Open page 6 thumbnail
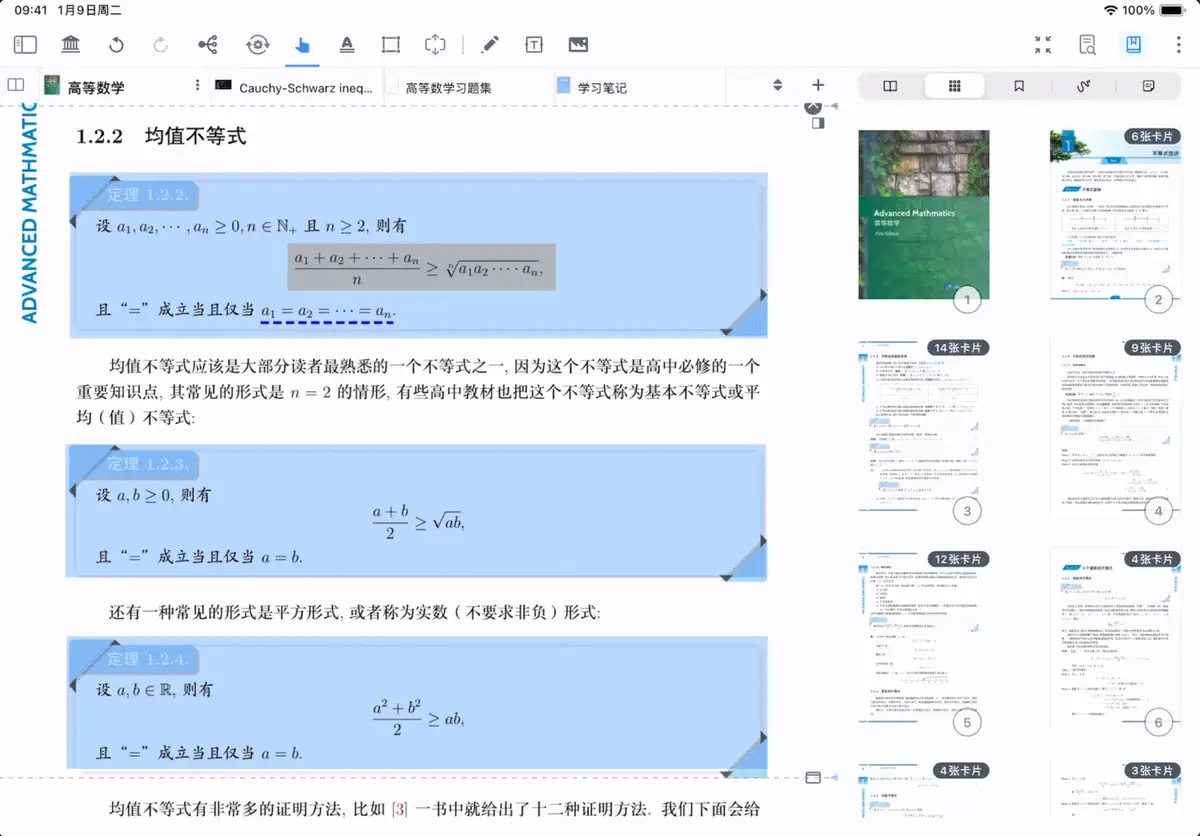 1115,640
